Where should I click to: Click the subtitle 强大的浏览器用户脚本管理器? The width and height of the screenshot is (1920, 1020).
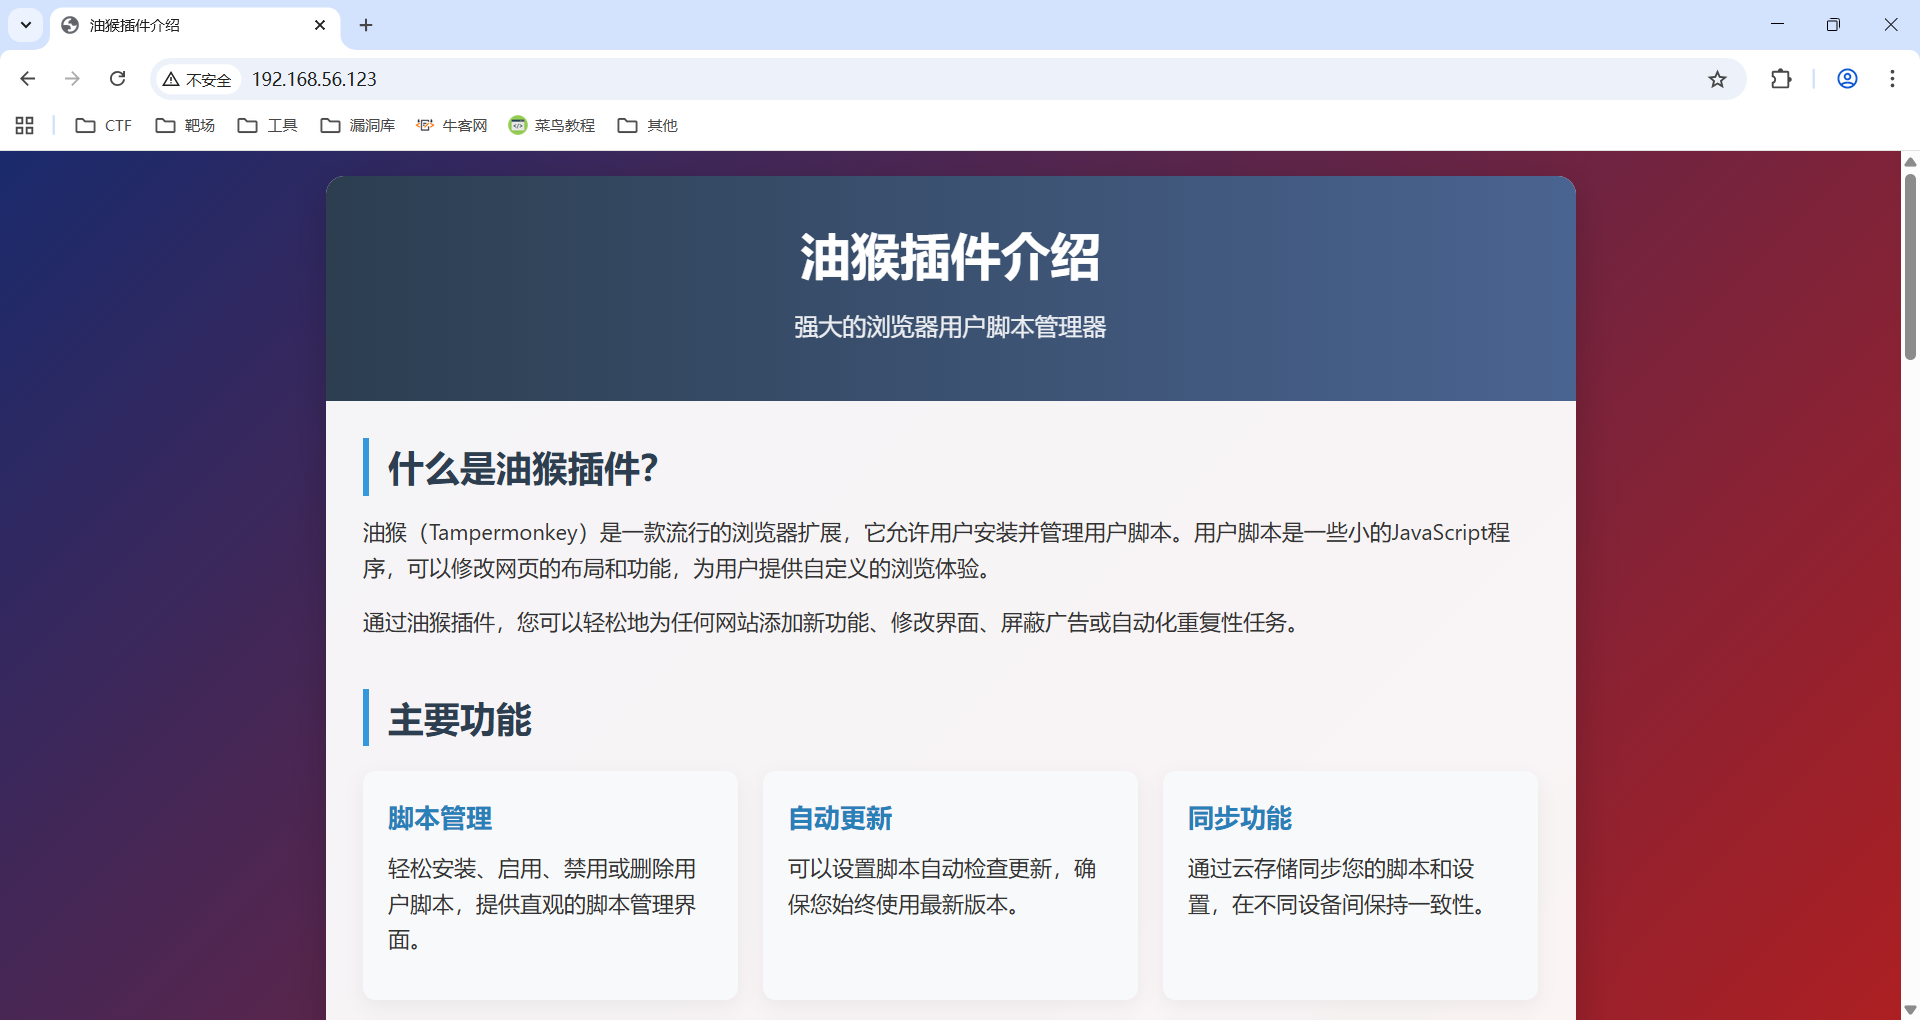[950, 327]
